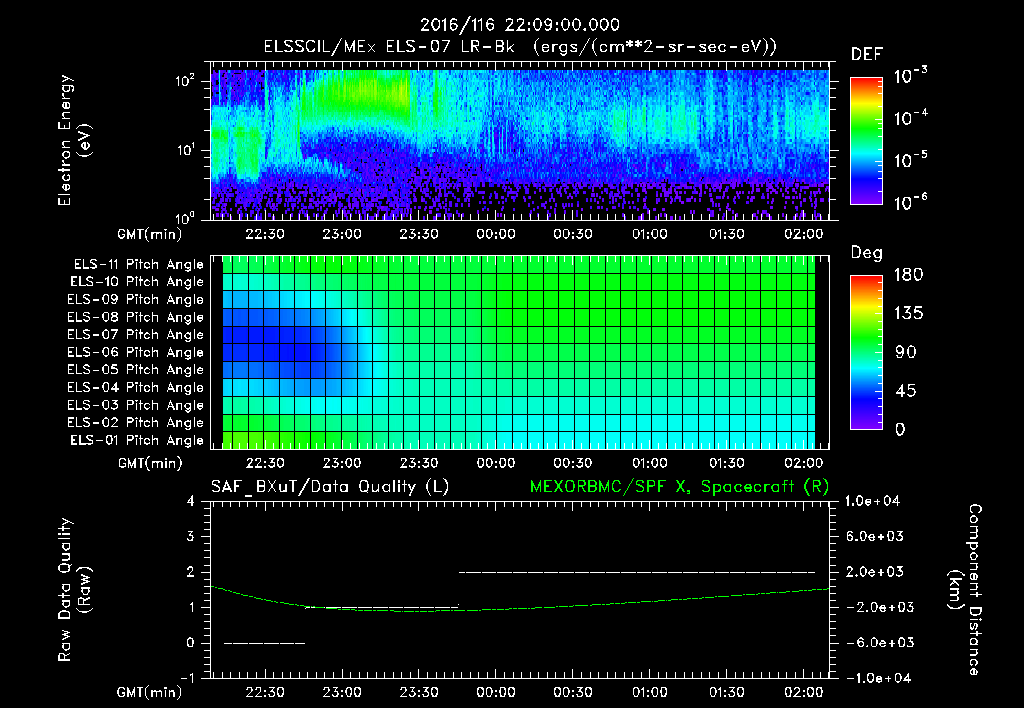Click the 23:00 tick under the pitch angle panel
Screen dimensions: 1024x708
(342, 463)
